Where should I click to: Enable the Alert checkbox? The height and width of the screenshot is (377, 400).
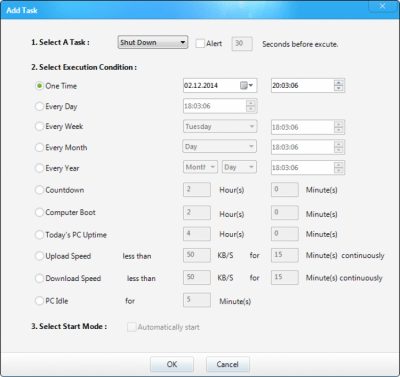tap(200, 43)
